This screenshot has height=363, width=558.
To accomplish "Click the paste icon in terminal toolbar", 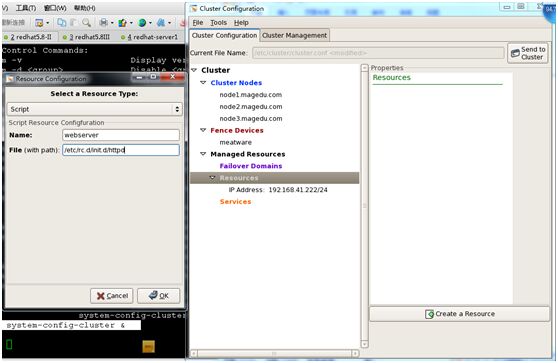I will tap(74, 23).
